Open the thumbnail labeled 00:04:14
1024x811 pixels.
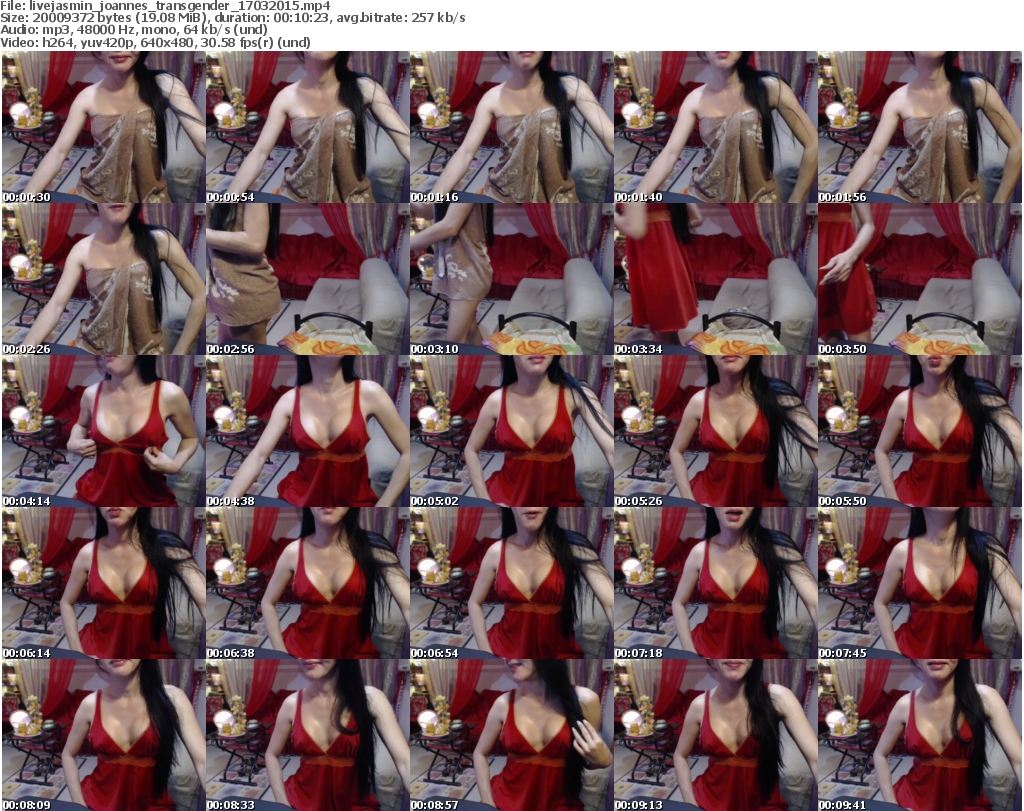[103, 432]
